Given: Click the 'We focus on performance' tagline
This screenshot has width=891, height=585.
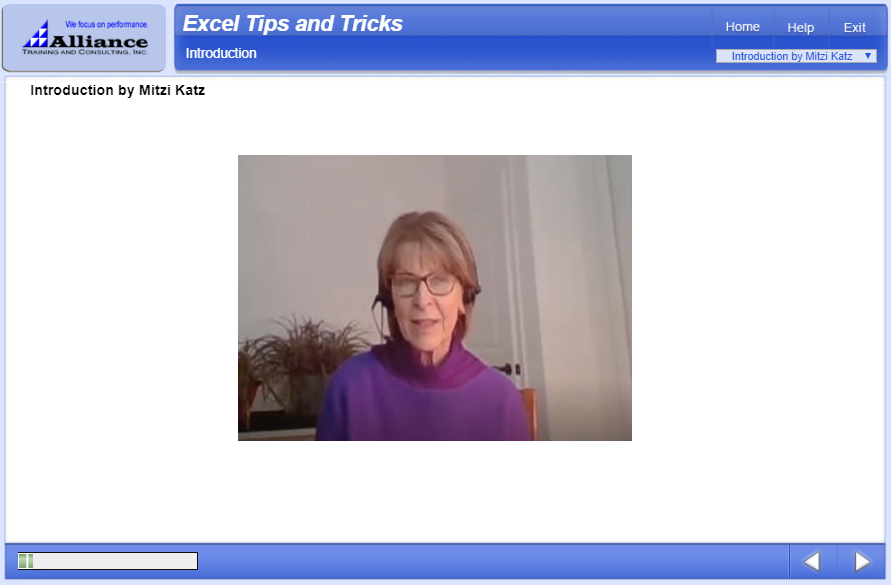Looking at the screenshot, I should point(107,24).
